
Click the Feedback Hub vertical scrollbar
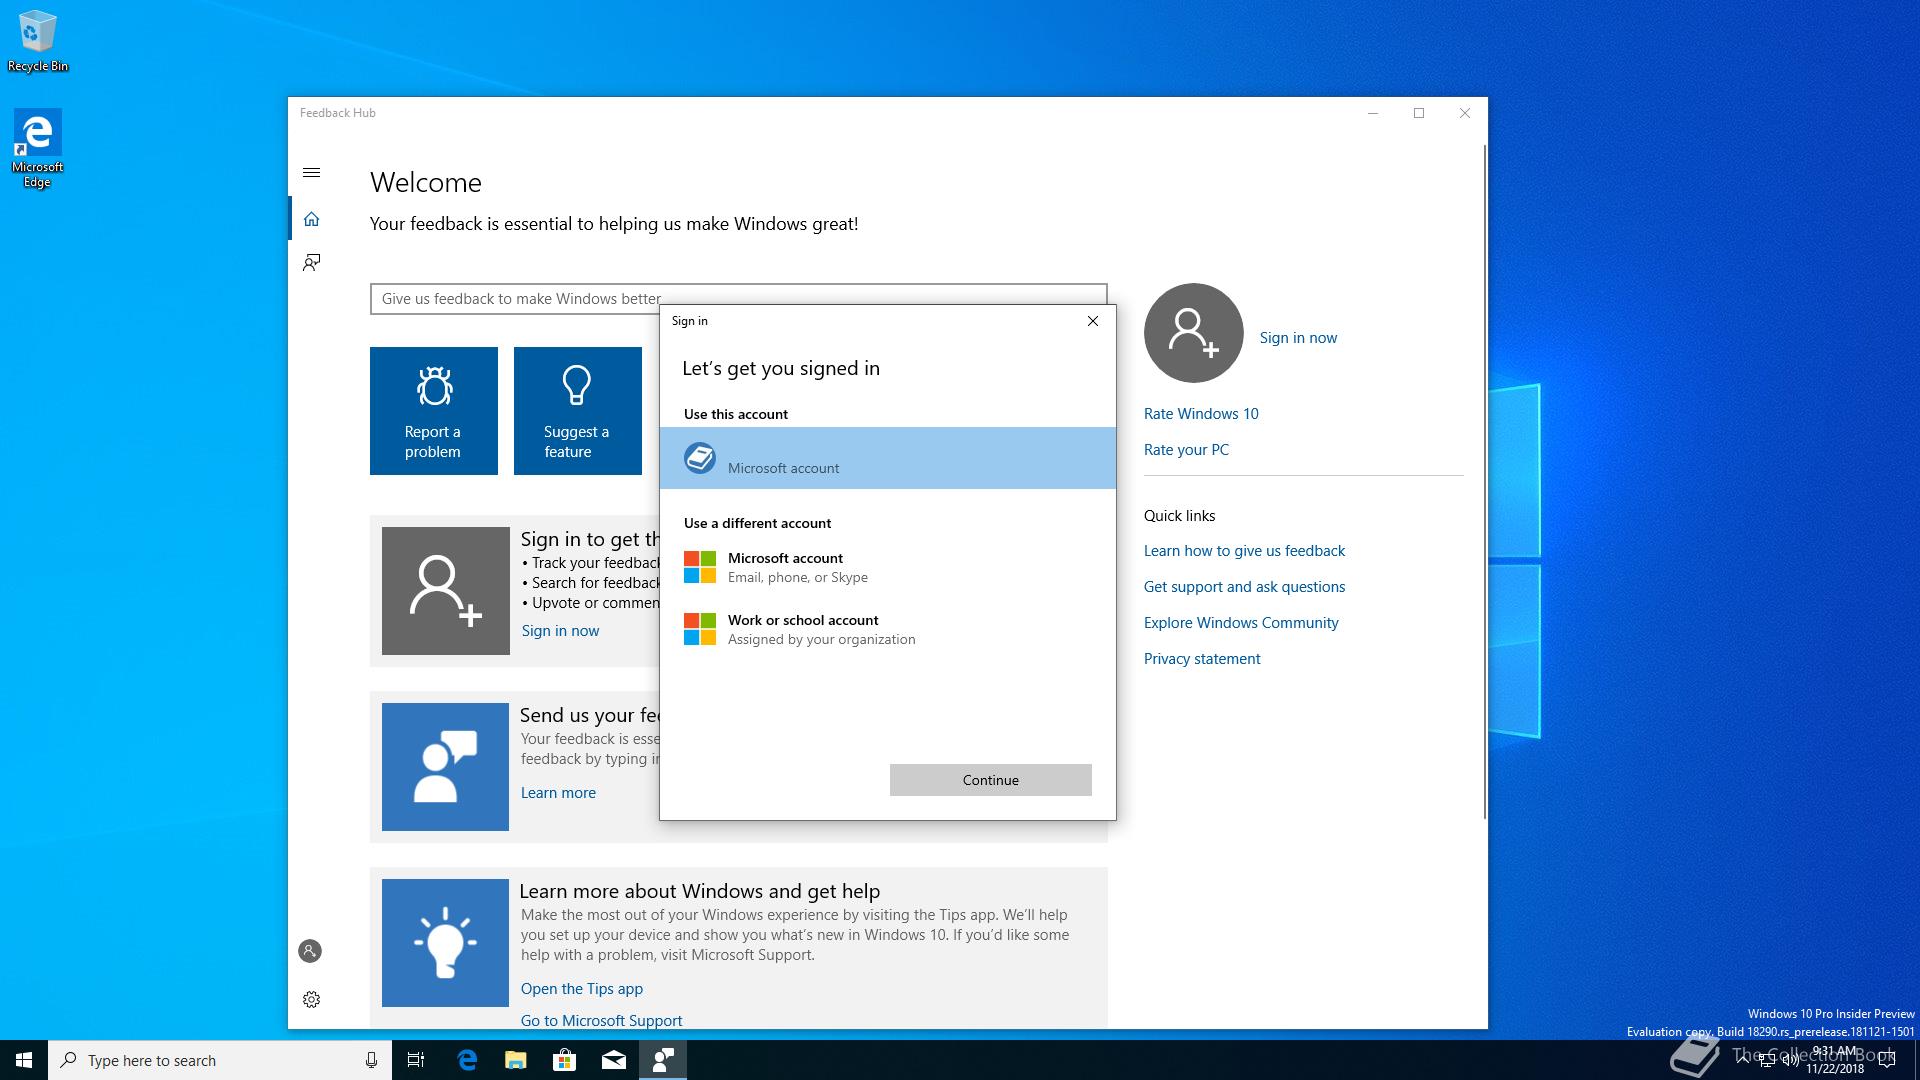tap(1484, 480)
